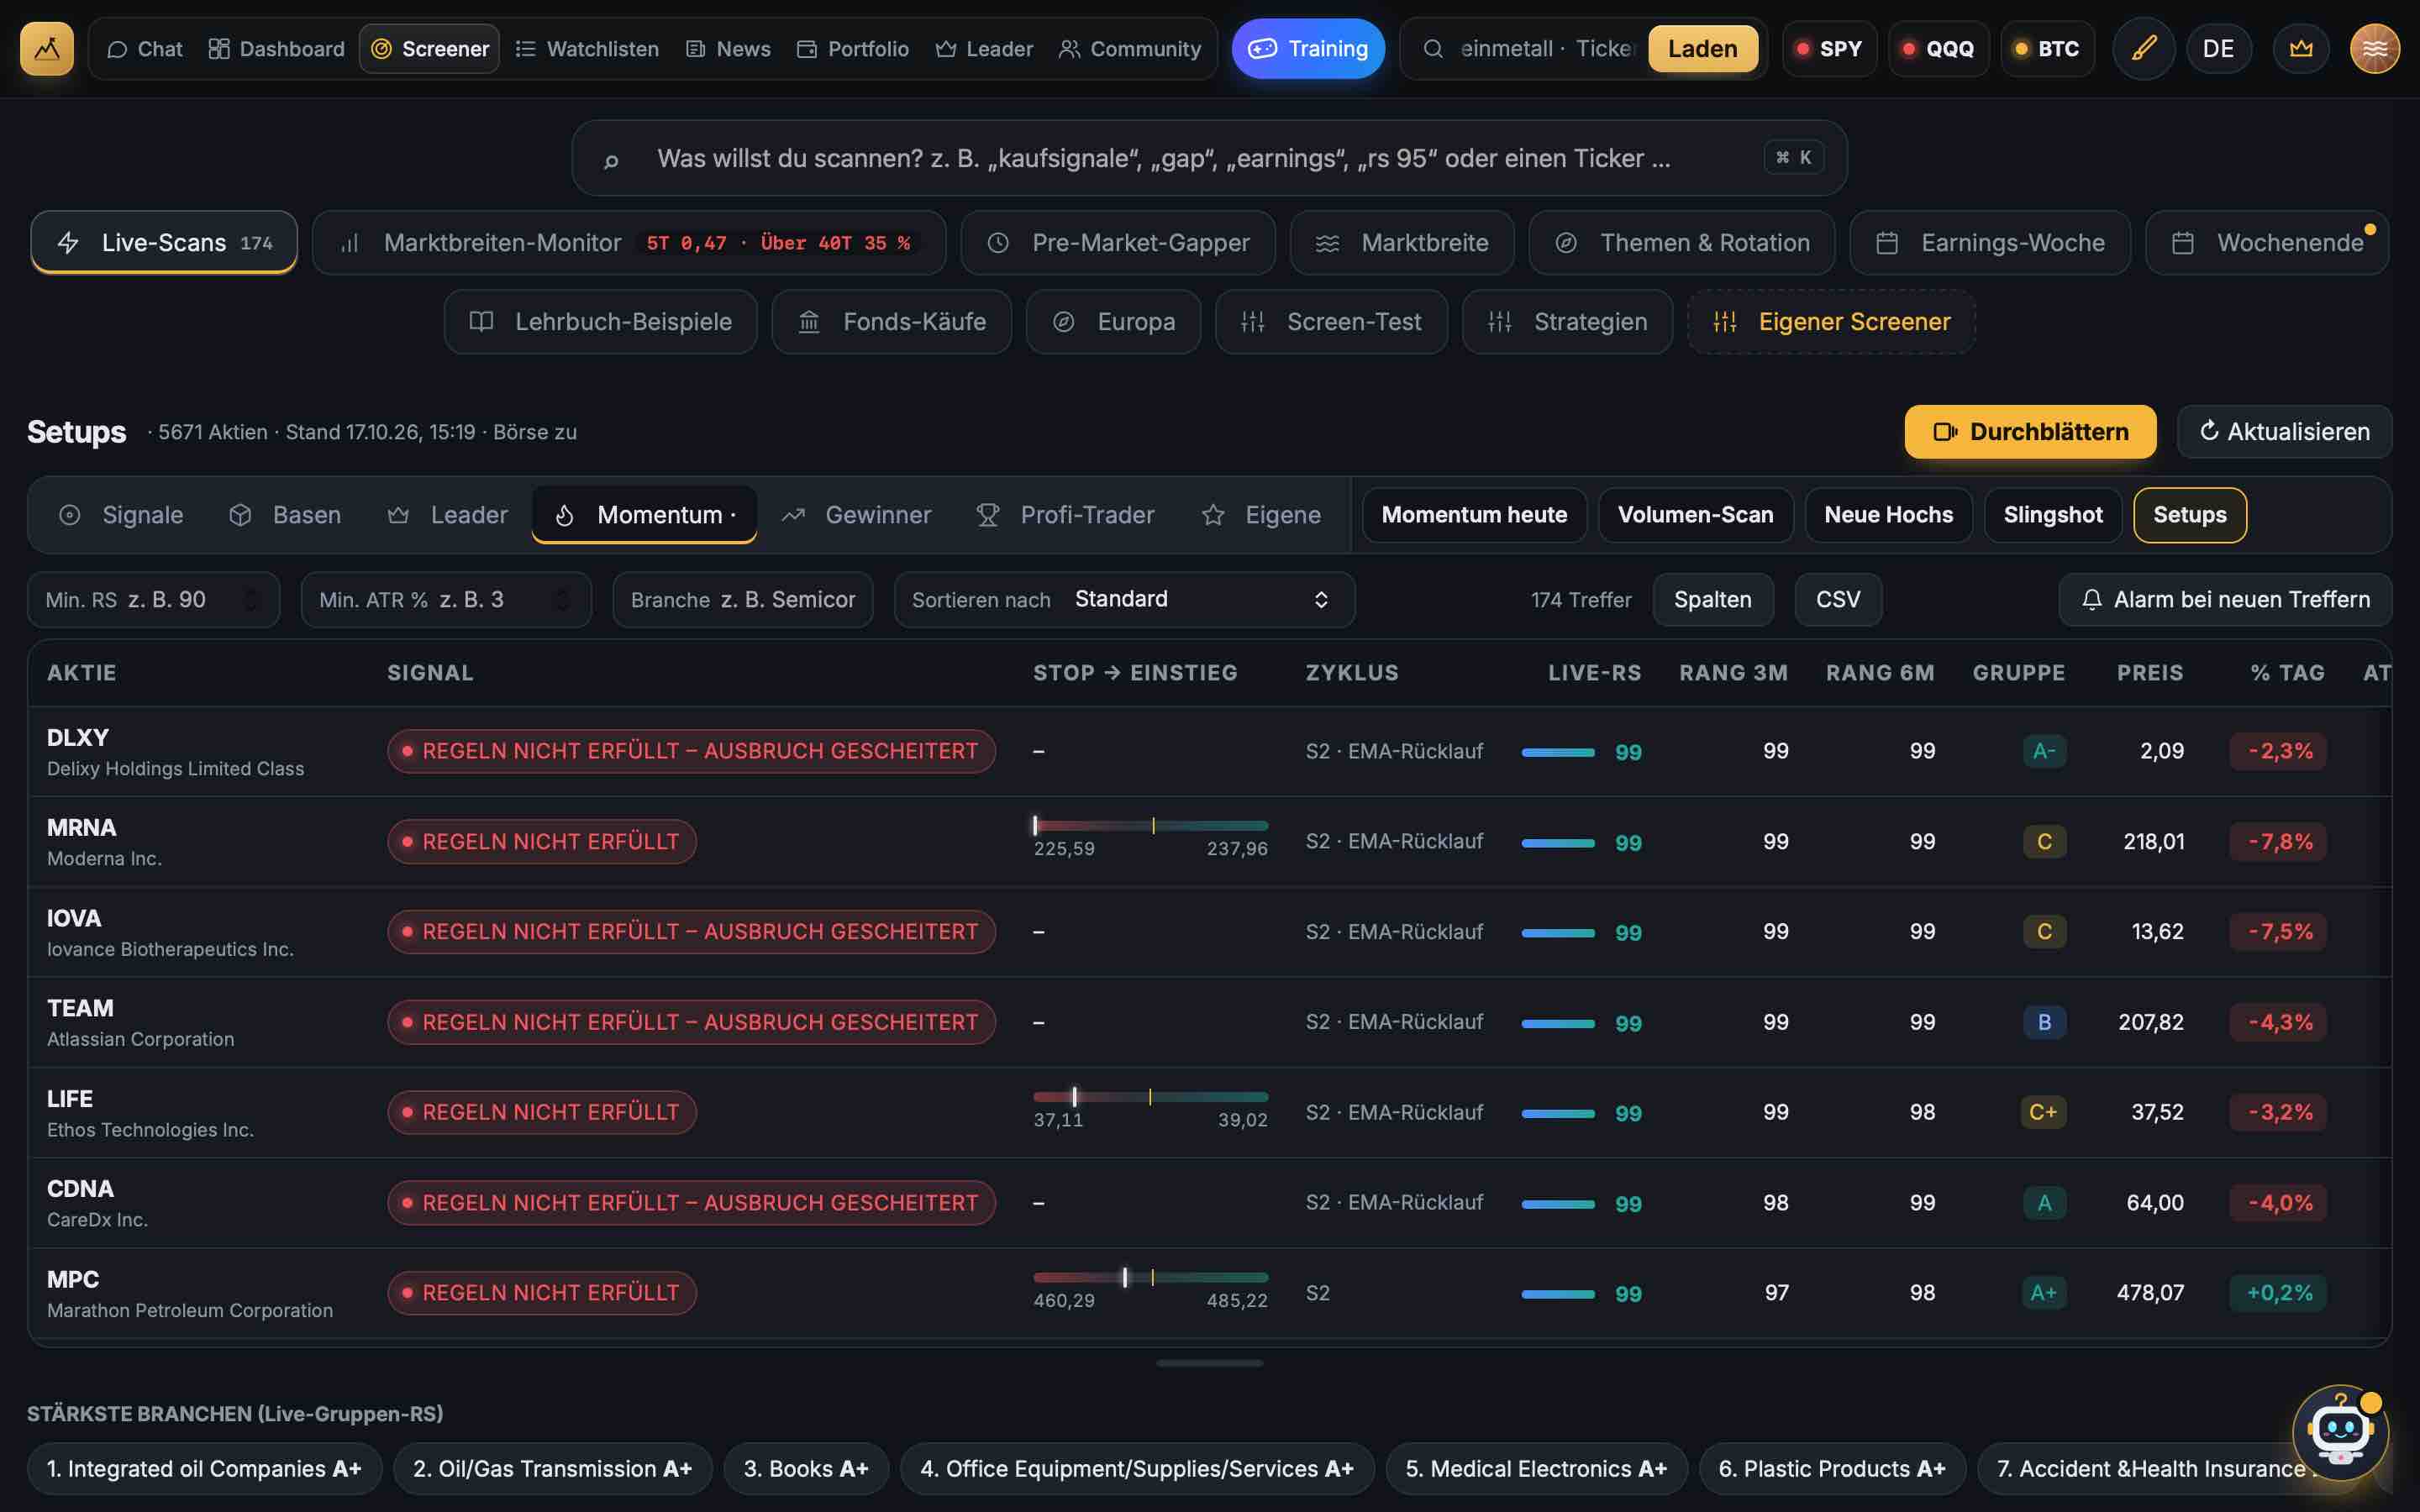The image size is (2420, 1512).
Task: Toggle the Volumen-Scan filter chip
Action: 1695,514
